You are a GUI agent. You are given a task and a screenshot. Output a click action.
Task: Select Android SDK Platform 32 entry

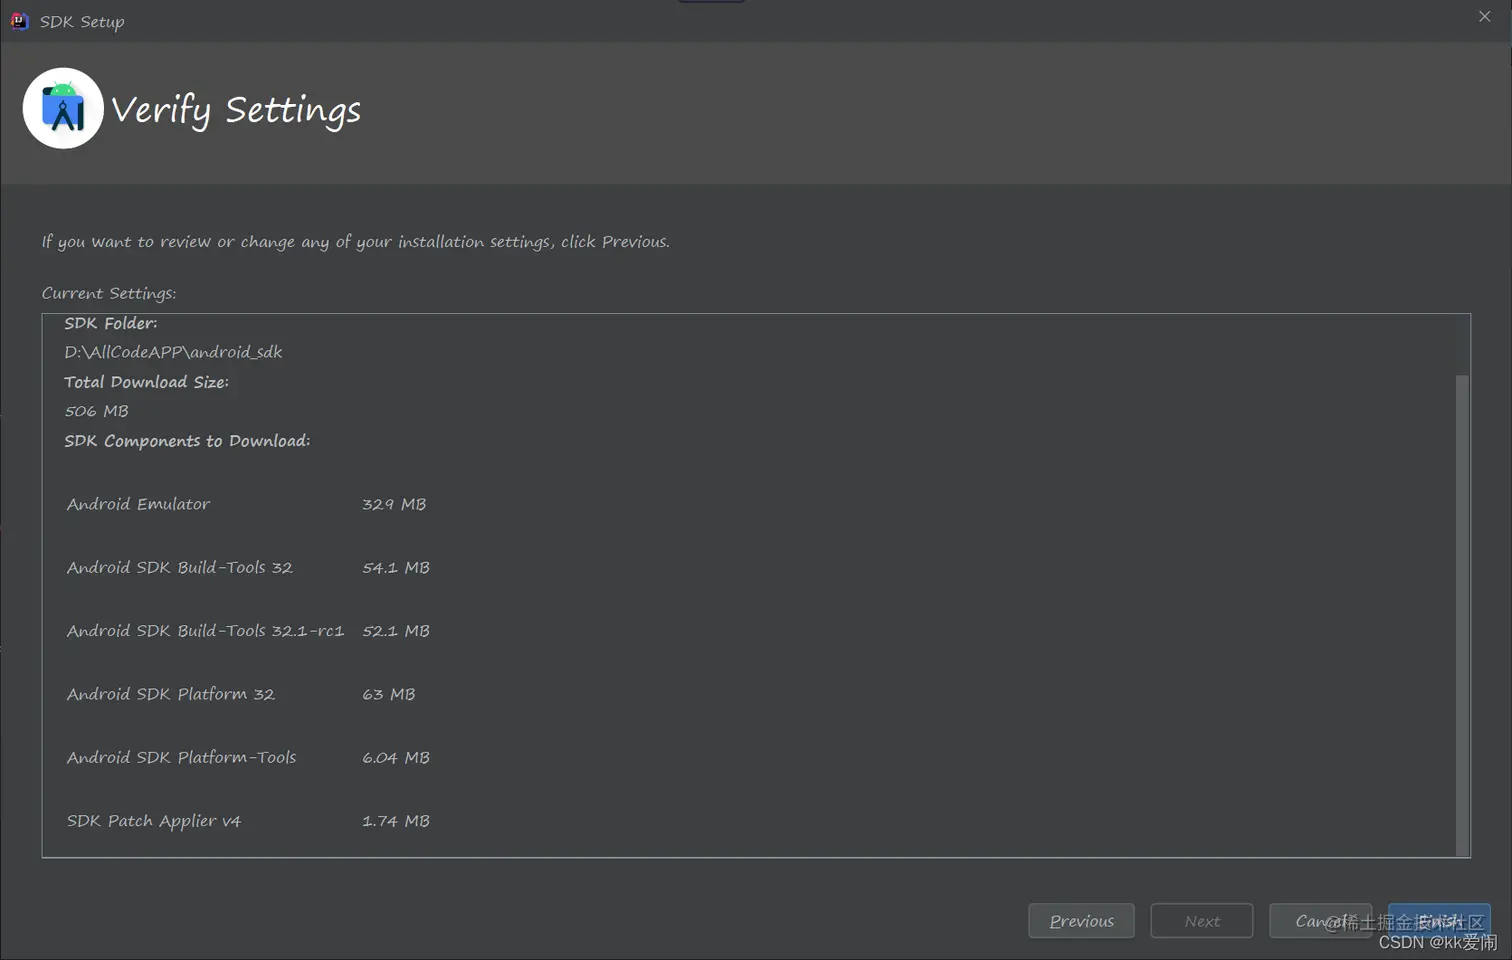(x=170, y=694)
